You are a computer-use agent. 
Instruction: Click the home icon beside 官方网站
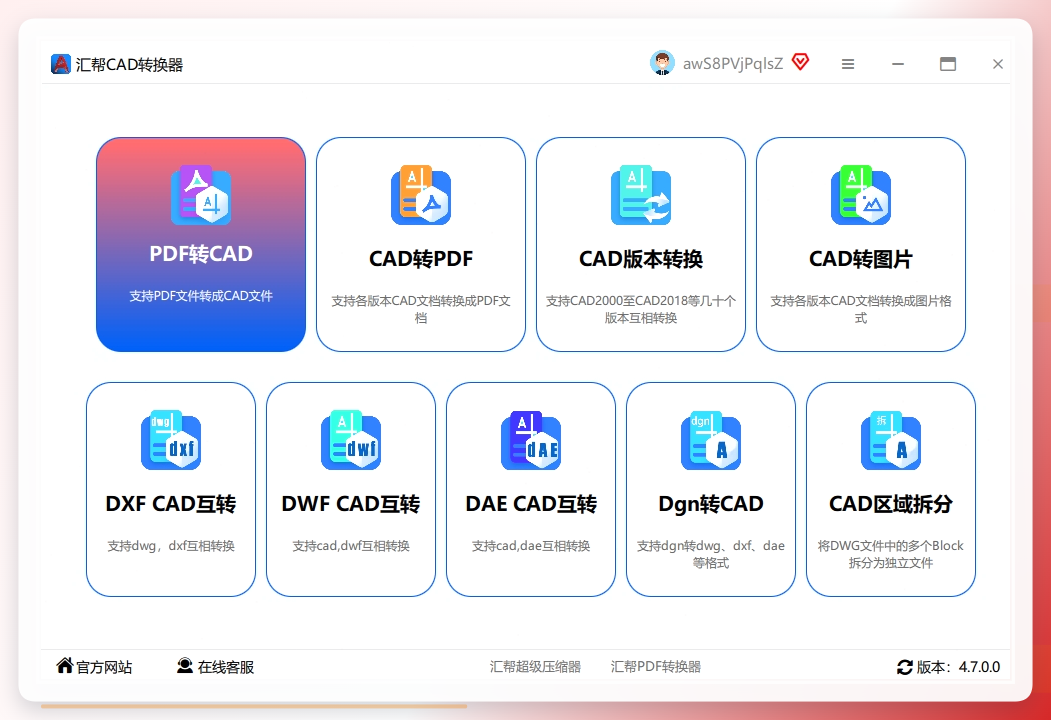(x=64, y=665)
